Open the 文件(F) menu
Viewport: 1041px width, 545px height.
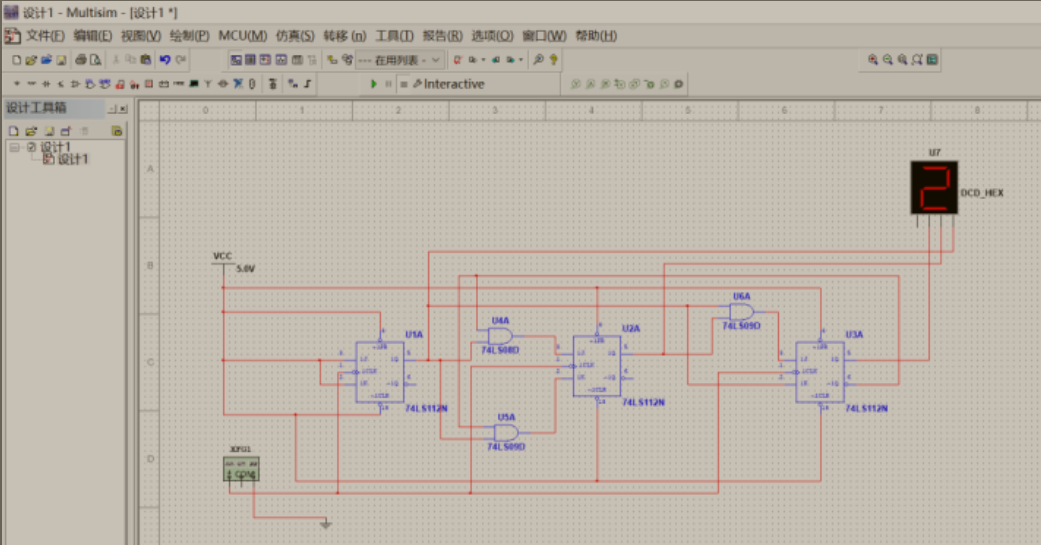[45, 36]
